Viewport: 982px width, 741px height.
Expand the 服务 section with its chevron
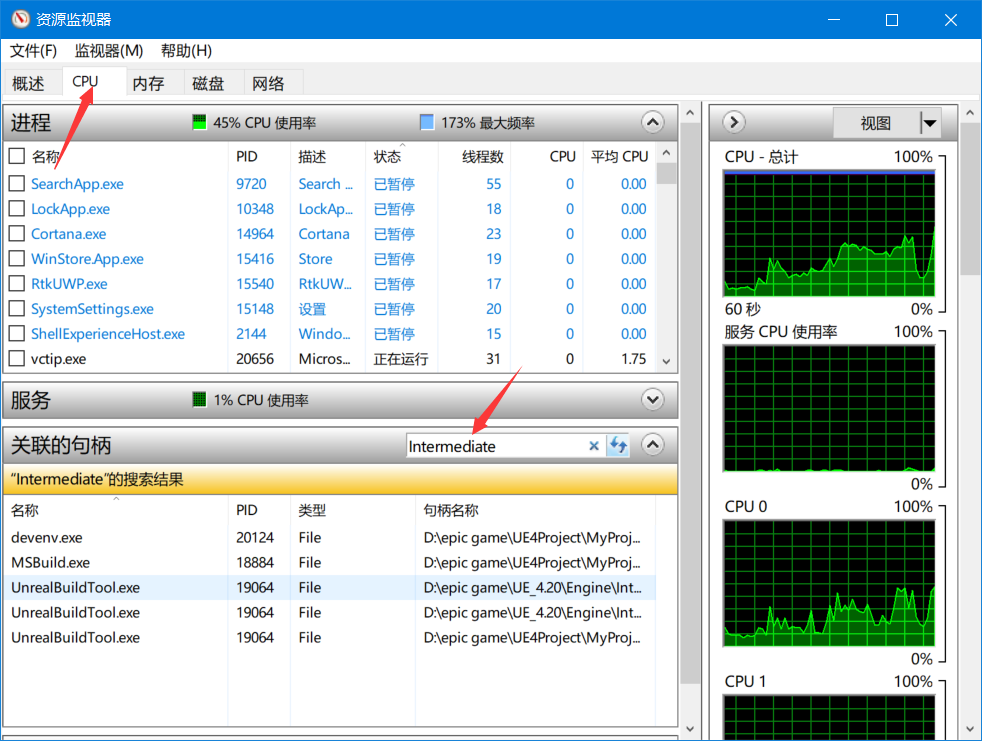click(653, 400)
